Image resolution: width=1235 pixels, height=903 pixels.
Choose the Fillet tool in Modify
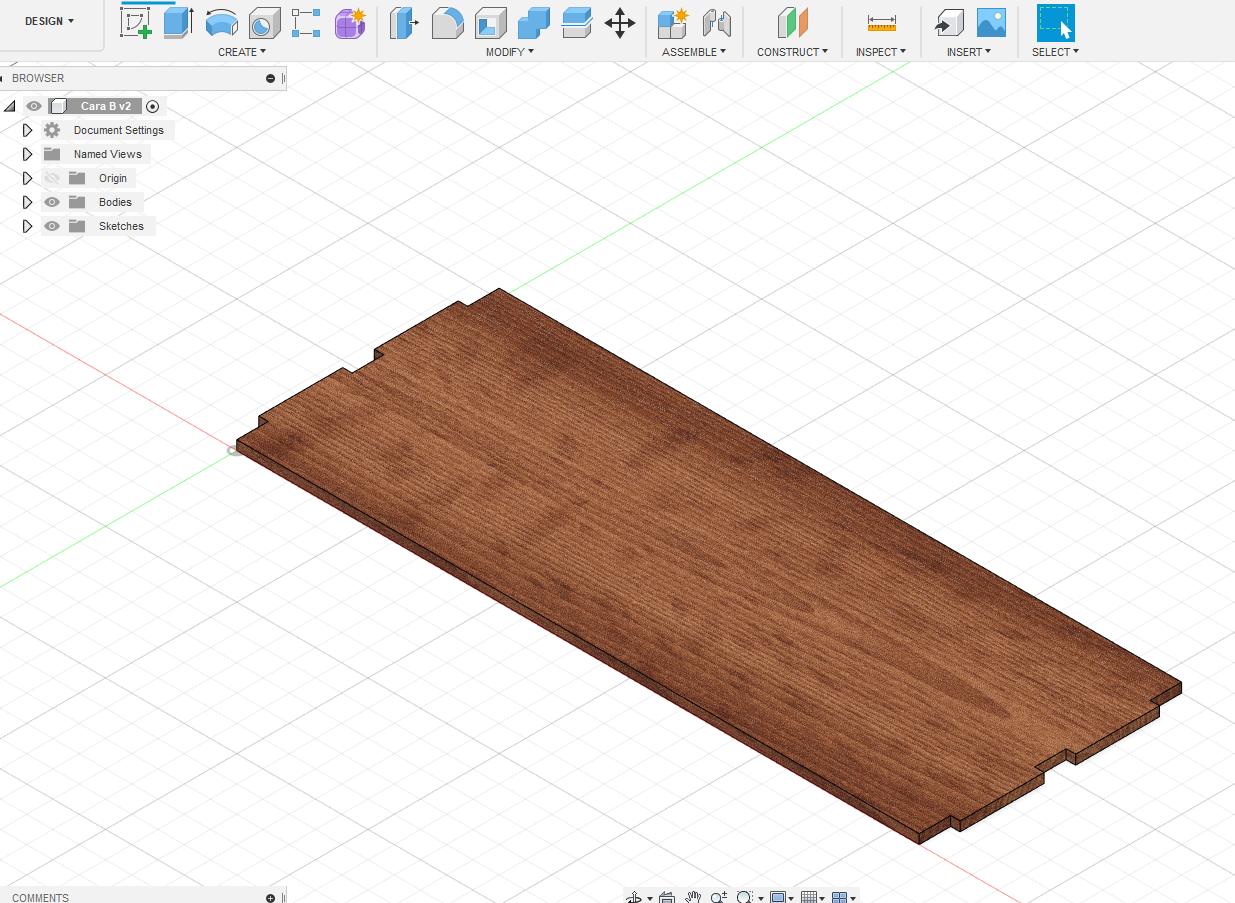[x=447, y=22]
